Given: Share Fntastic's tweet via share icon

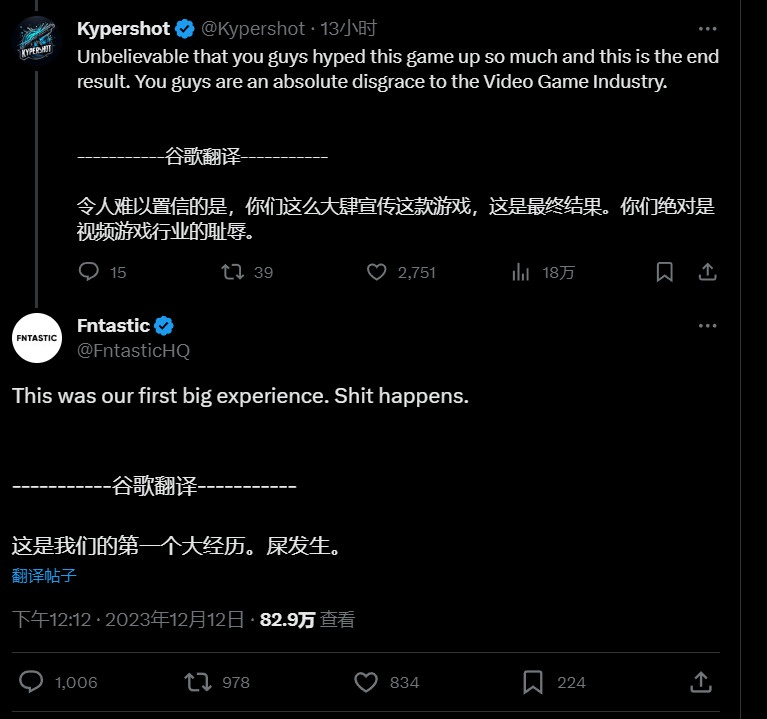Looking at the screenshot, I should pos(700,682).
